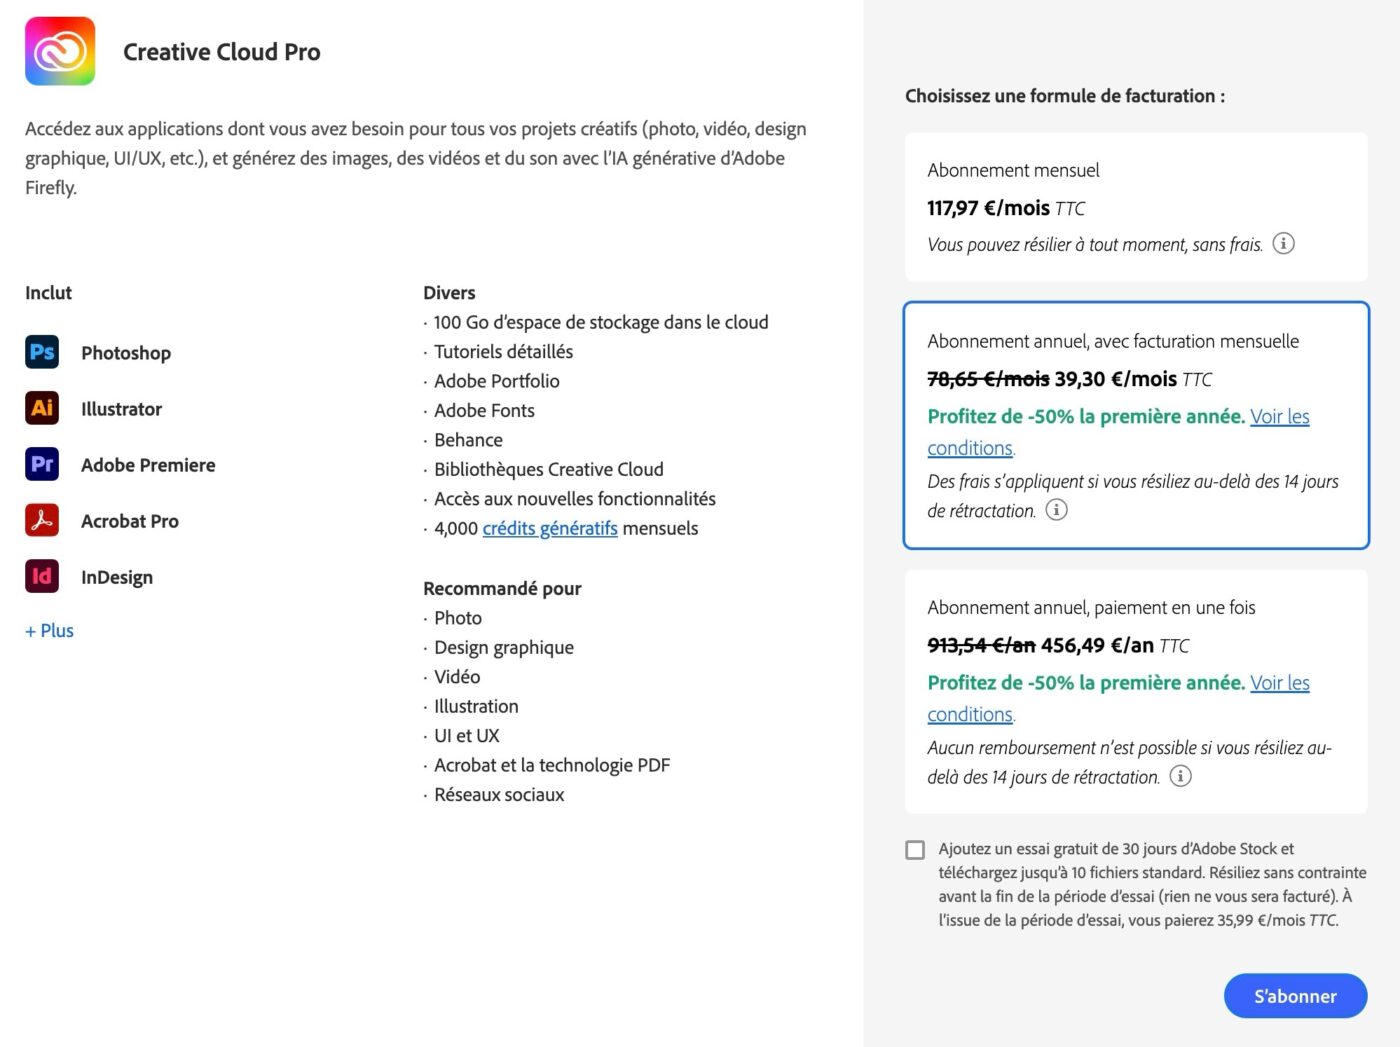Open 'Voir les conditions' in monthly-billed annual plan

point(1279,417)
